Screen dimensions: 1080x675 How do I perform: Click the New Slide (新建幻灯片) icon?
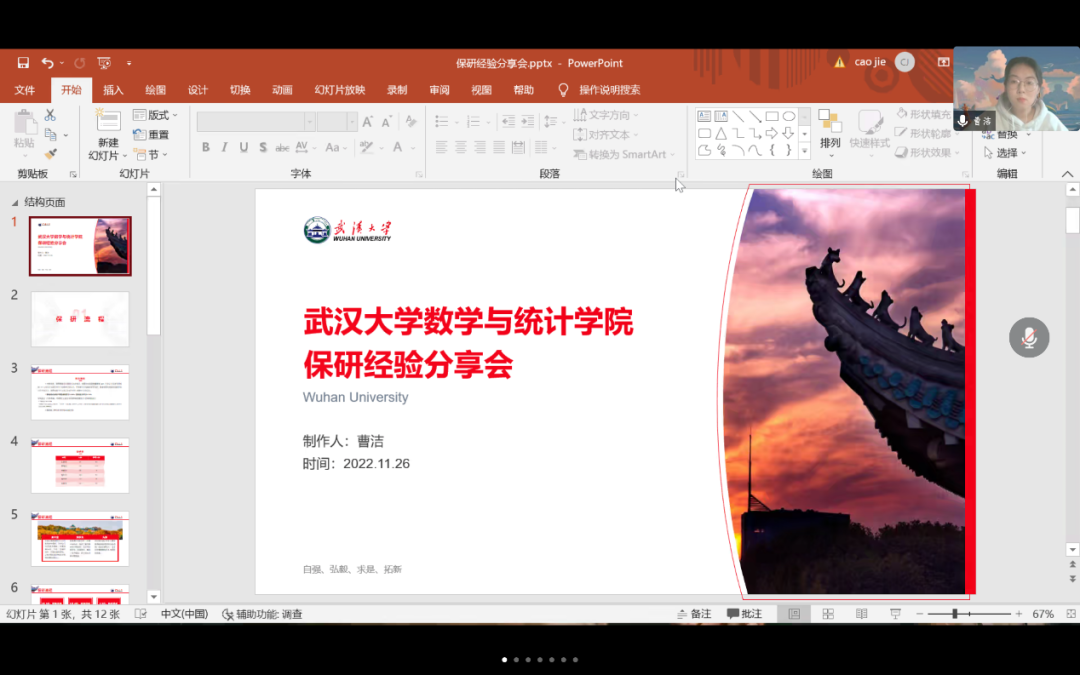[107, 122]
